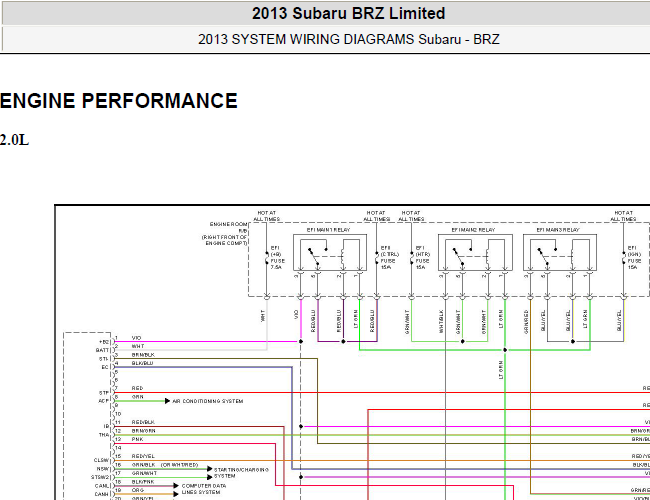Click the vertical "VIO" label below relay box

pos(296,315)
